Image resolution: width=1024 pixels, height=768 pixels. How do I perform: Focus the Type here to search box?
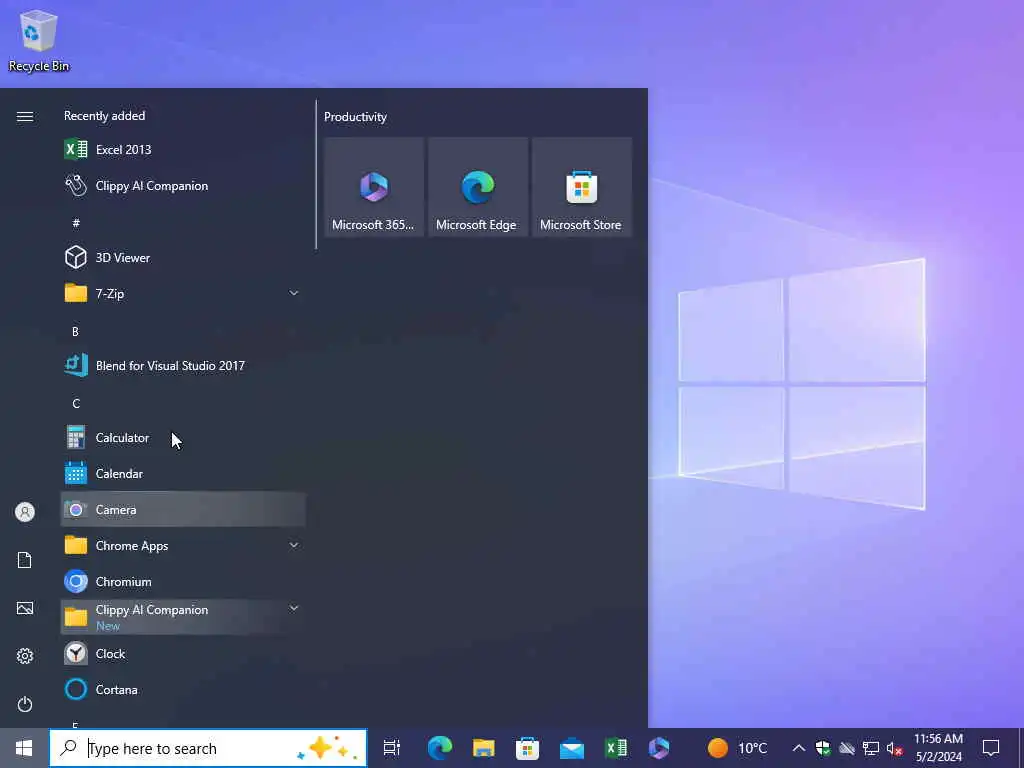point(208,748)
